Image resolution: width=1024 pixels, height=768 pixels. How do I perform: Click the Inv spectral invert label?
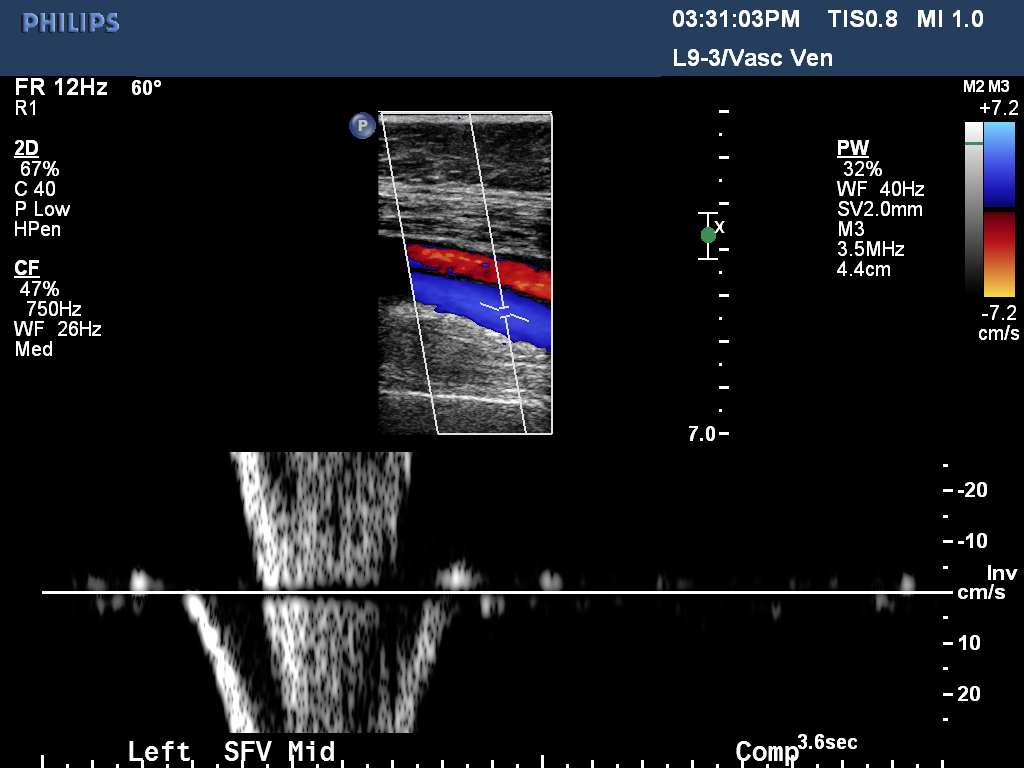point(1001,573)
